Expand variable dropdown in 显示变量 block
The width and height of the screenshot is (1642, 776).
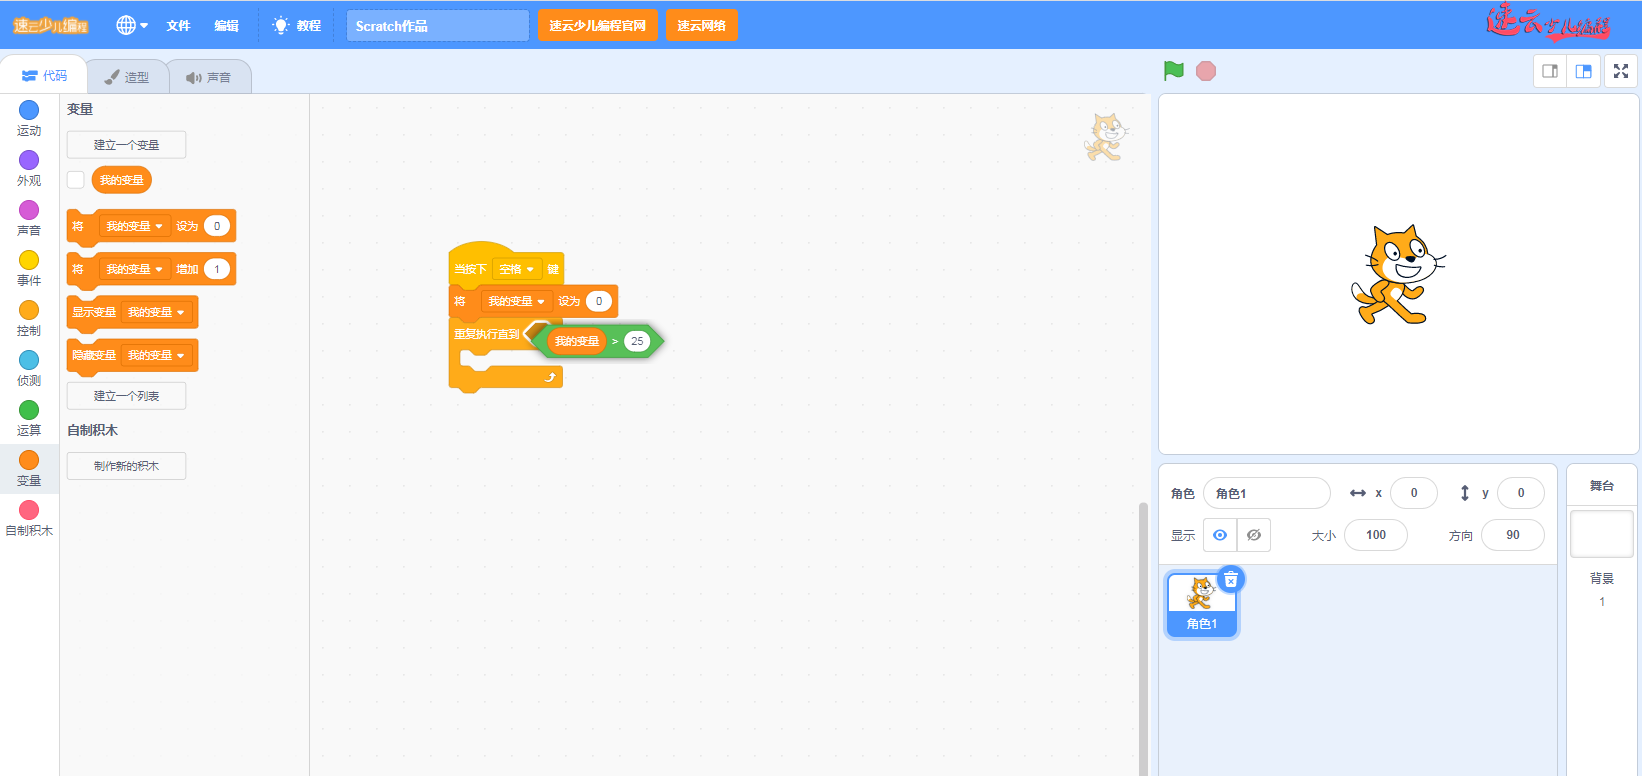click(156, 312)
